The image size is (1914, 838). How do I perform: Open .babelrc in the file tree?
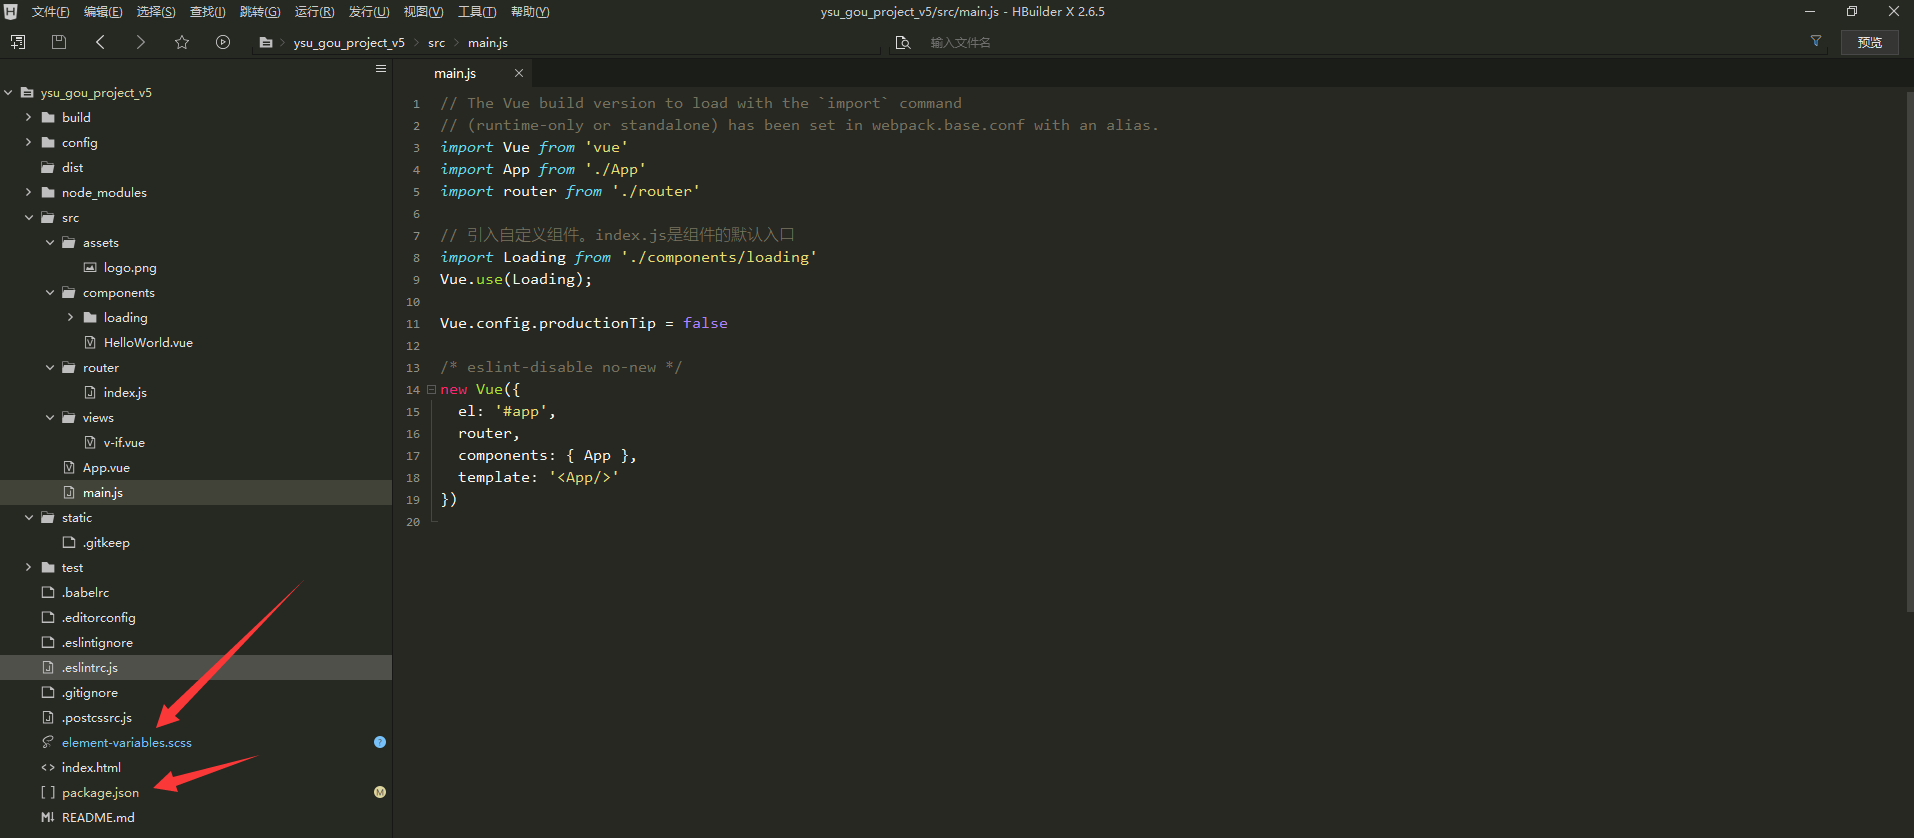coord(86,592)
